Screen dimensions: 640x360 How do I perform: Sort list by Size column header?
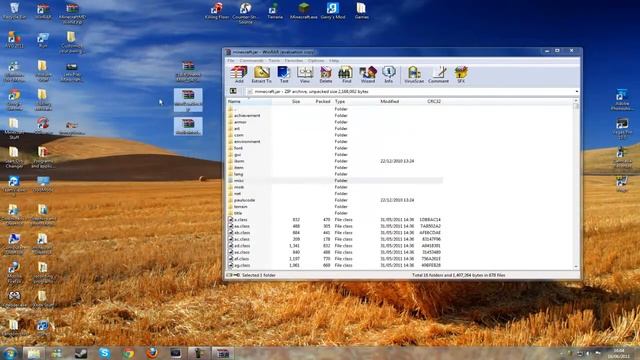pos(287,101)
